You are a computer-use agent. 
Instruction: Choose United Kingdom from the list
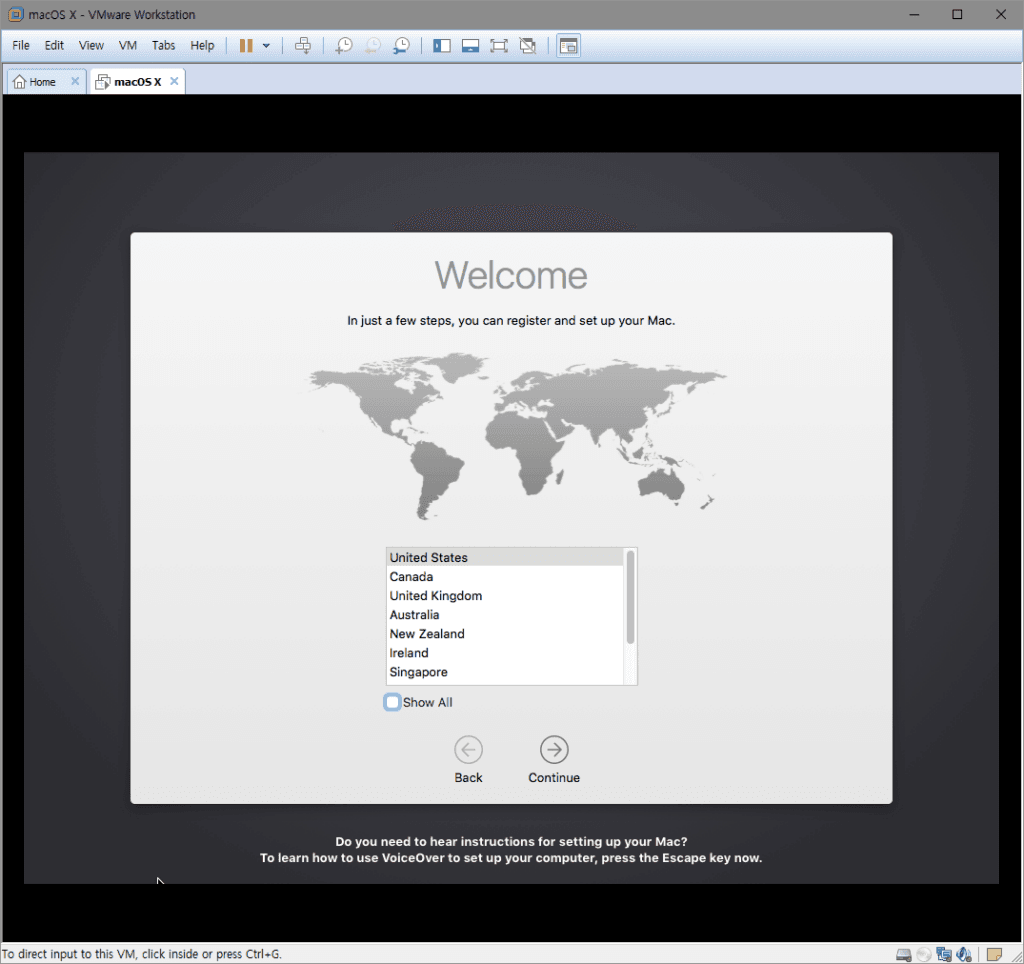[505, 596]
